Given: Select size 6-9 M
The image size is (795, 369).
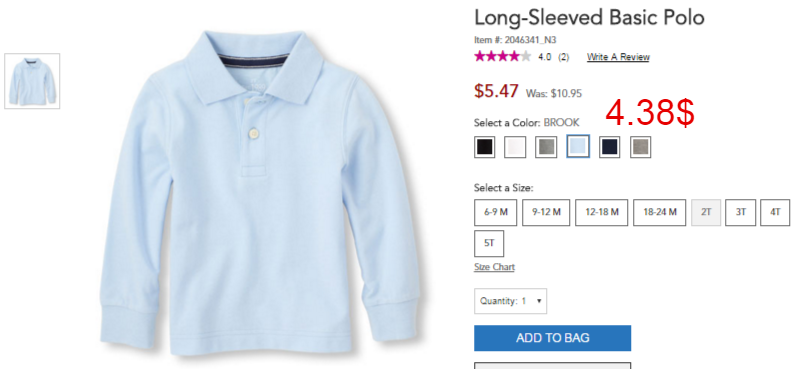Looking at the screenshot, I should click(495, 212).
